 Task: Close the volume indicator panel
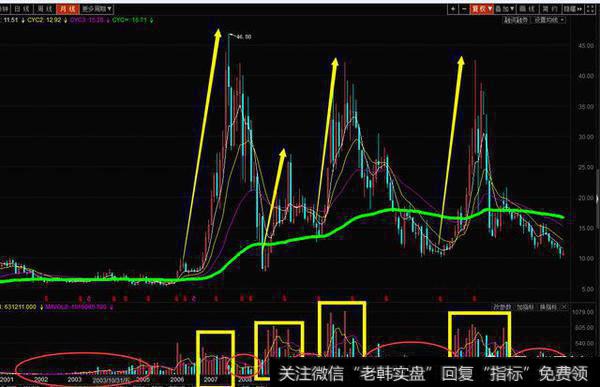564,307
